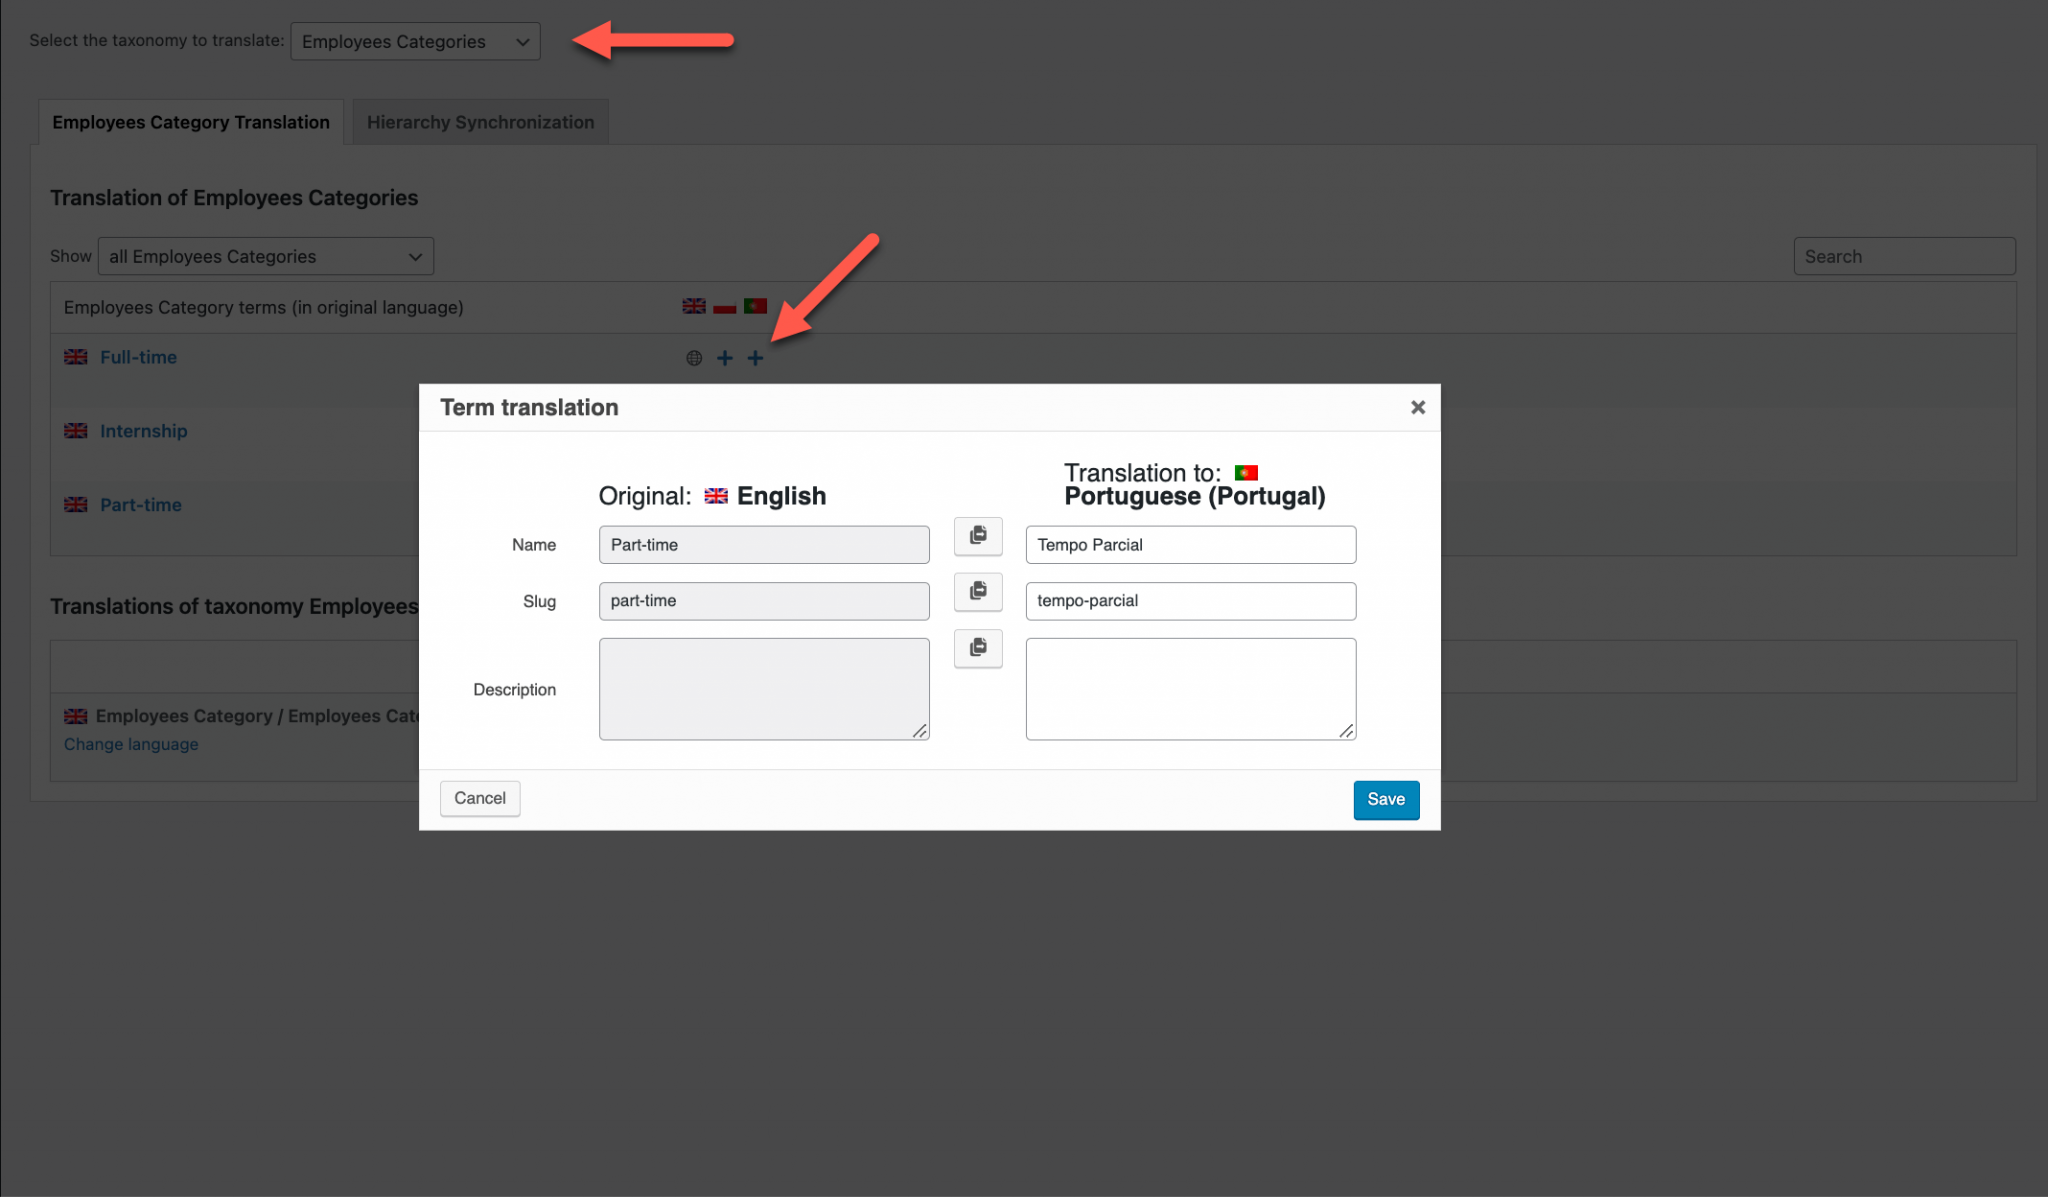Switch to Employees Category Translation tab
2048x1197 pixels.
pos(191,122)
